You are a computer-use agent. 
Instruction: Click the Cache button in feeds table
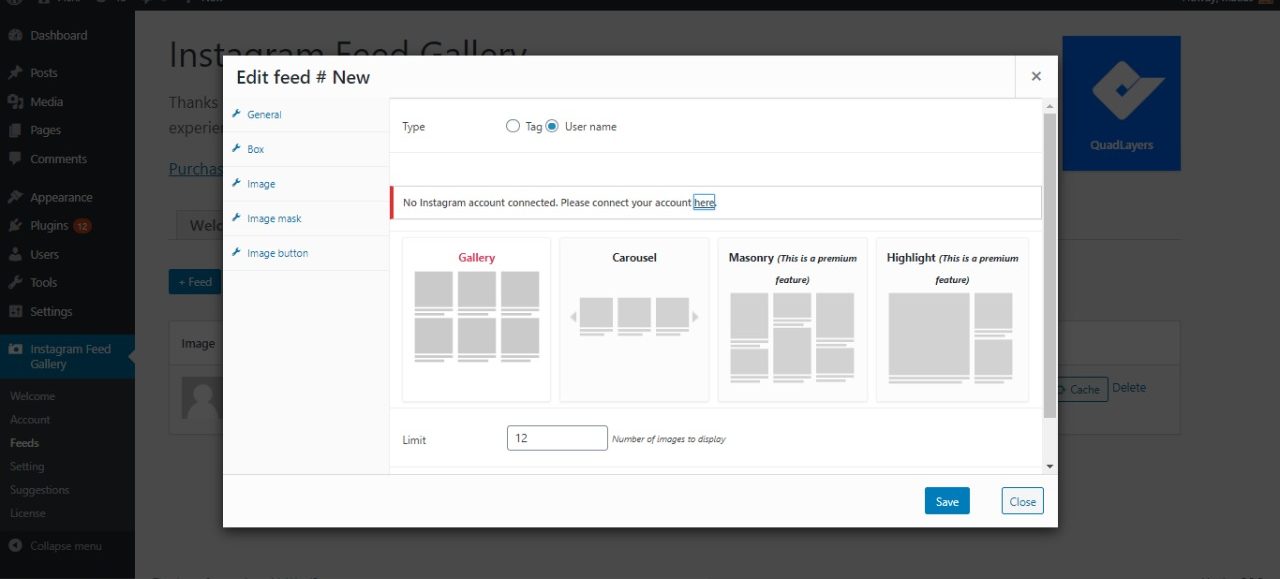(1081, 389)
